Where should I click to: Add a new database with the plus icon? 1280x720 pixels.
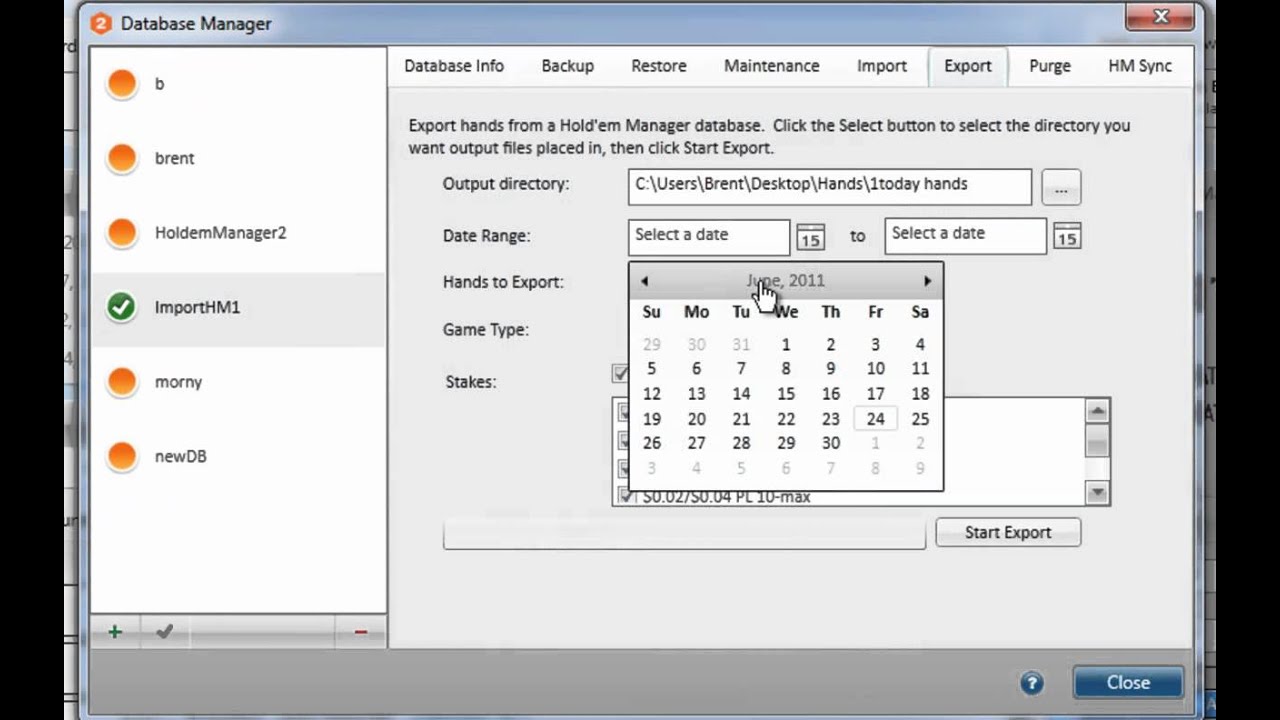click(x=115, y=632)
